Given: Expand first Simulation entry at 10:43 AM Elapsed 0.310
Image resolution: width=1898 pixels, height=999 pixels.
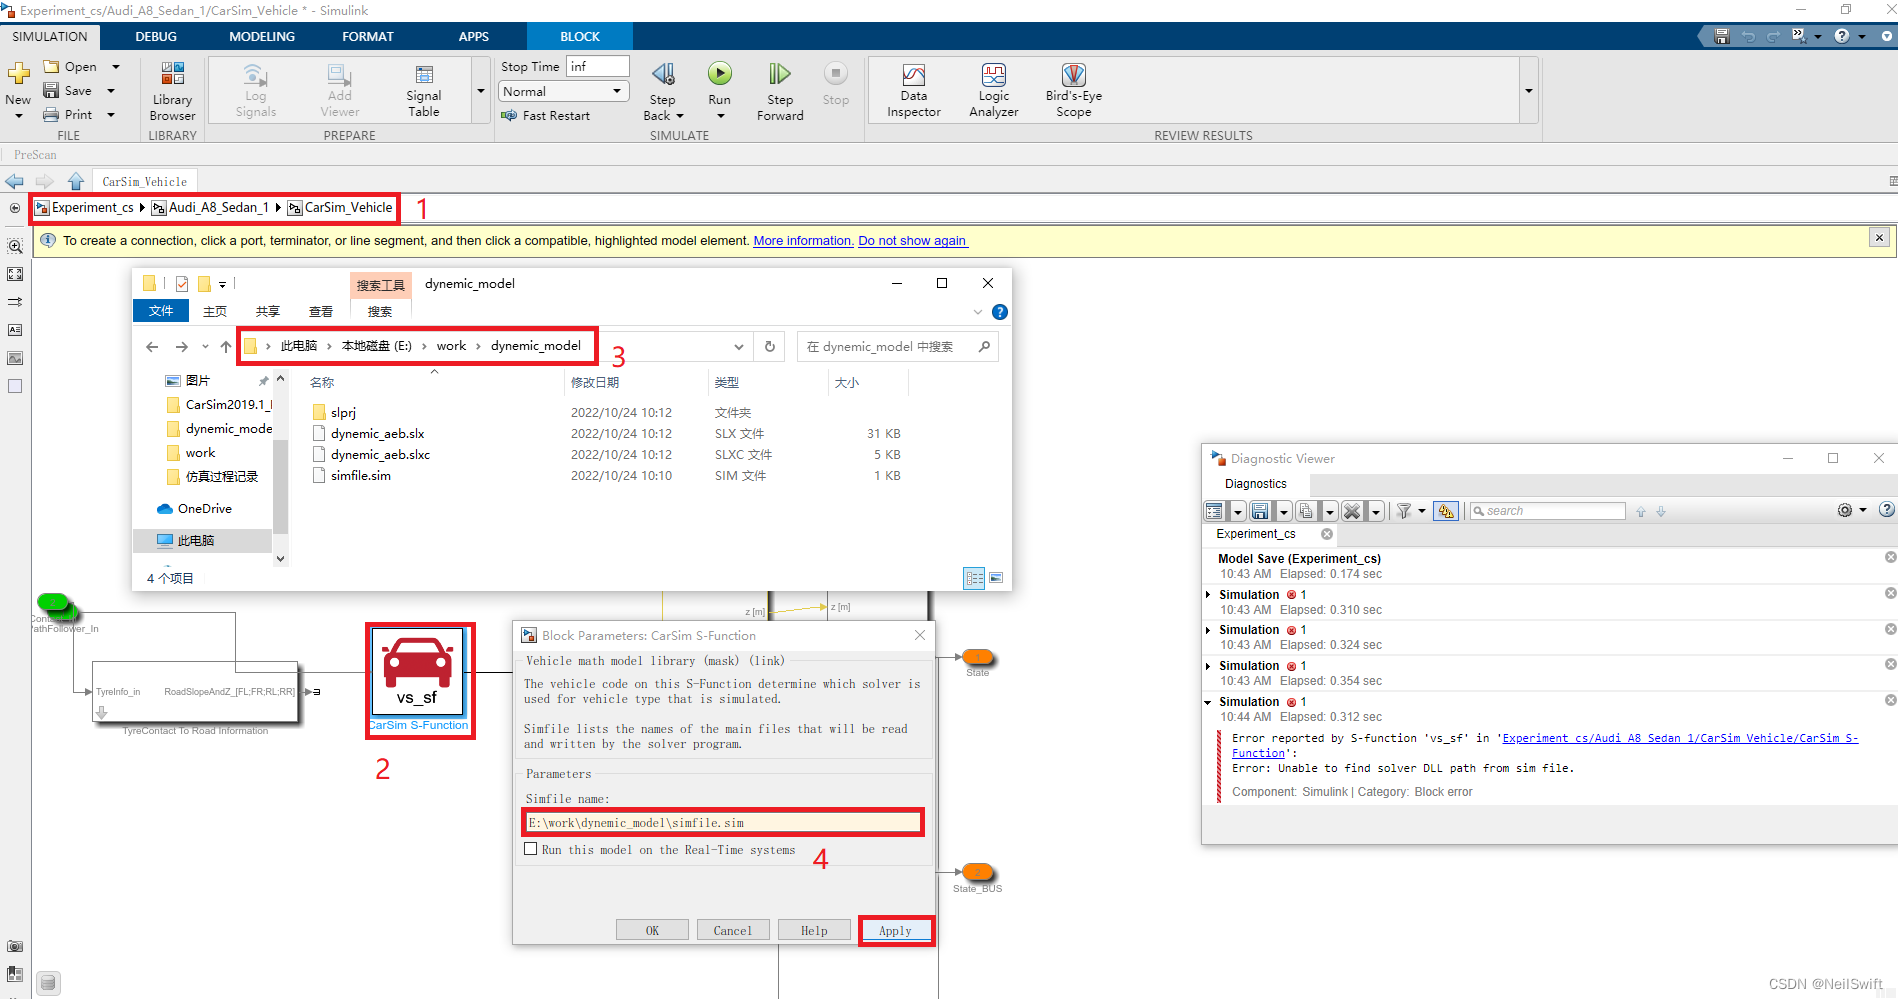Looking at the screenshot, I should tap(1208, 595).
